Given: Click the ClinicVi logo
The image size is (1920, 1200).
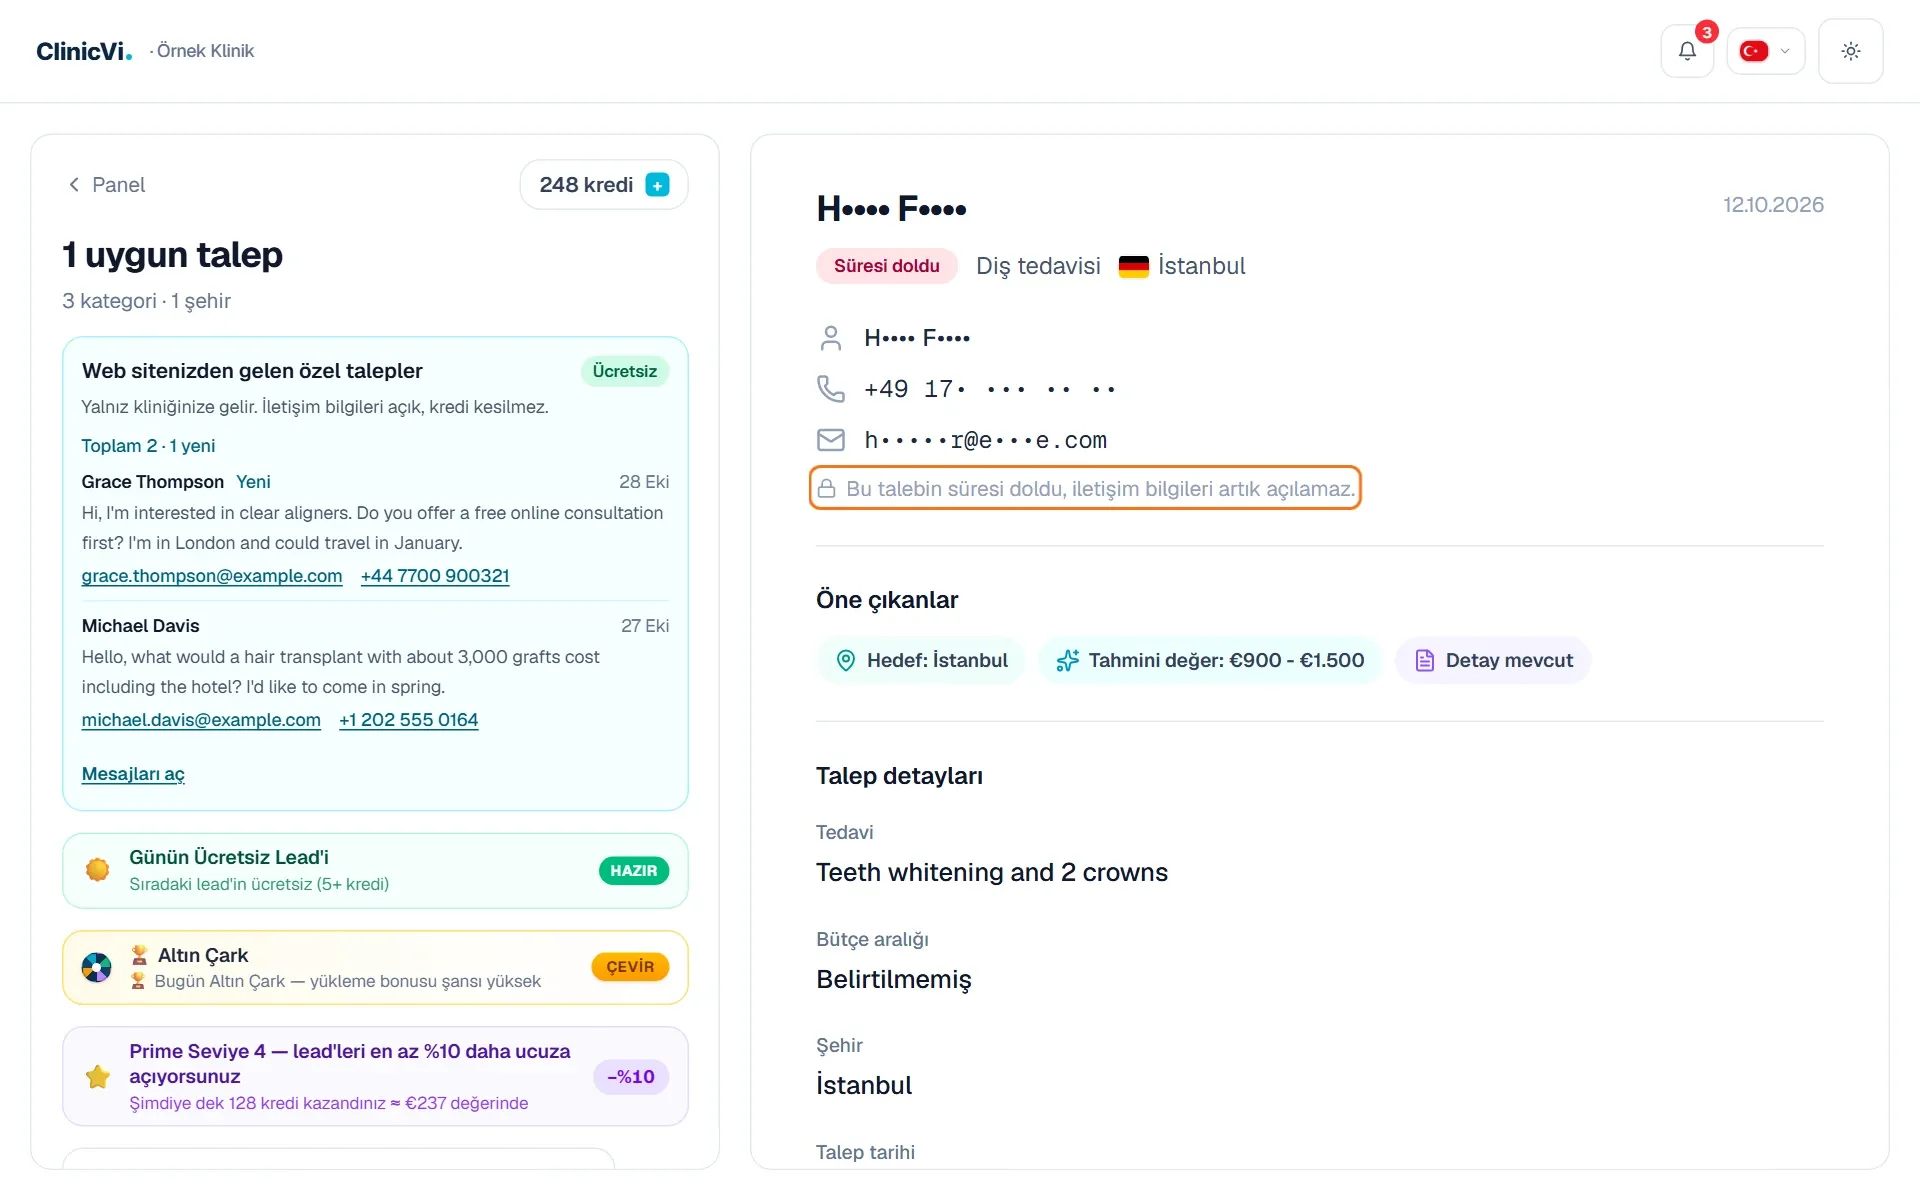Looking at the screenshot, I should click(x=84, y=51).
